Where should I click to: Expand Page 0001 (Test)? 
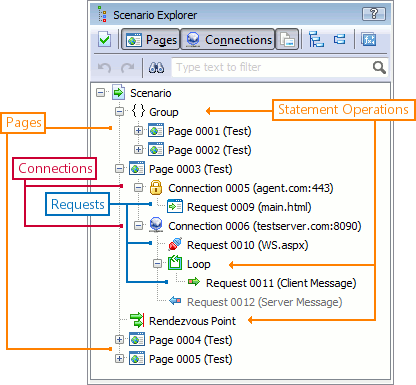[x=138, y=130]
